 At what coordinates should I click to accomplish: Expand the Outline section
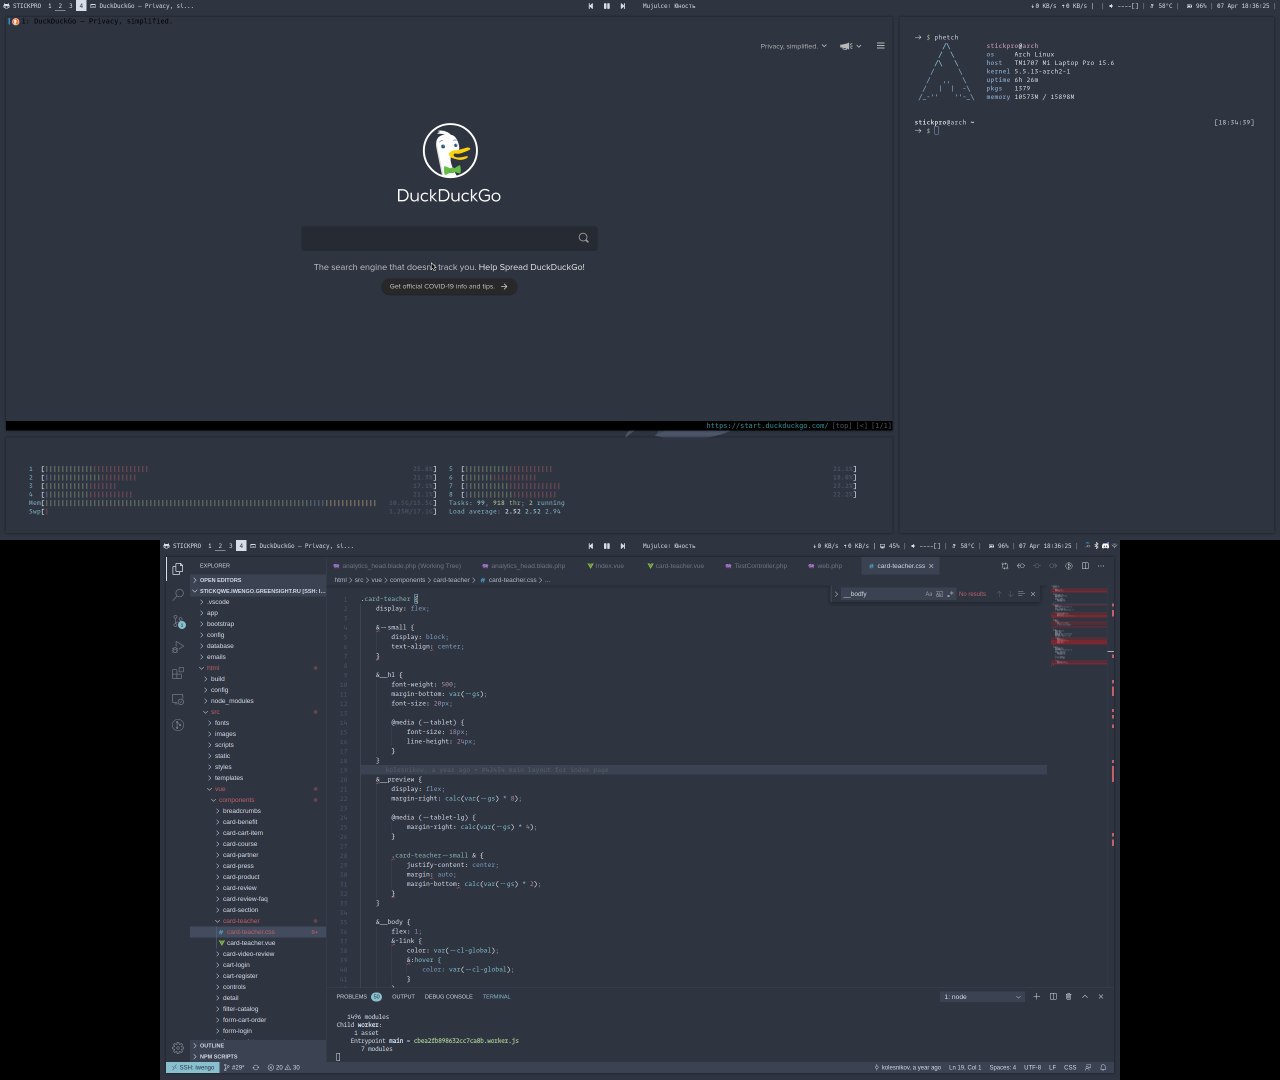(258, 1046)
